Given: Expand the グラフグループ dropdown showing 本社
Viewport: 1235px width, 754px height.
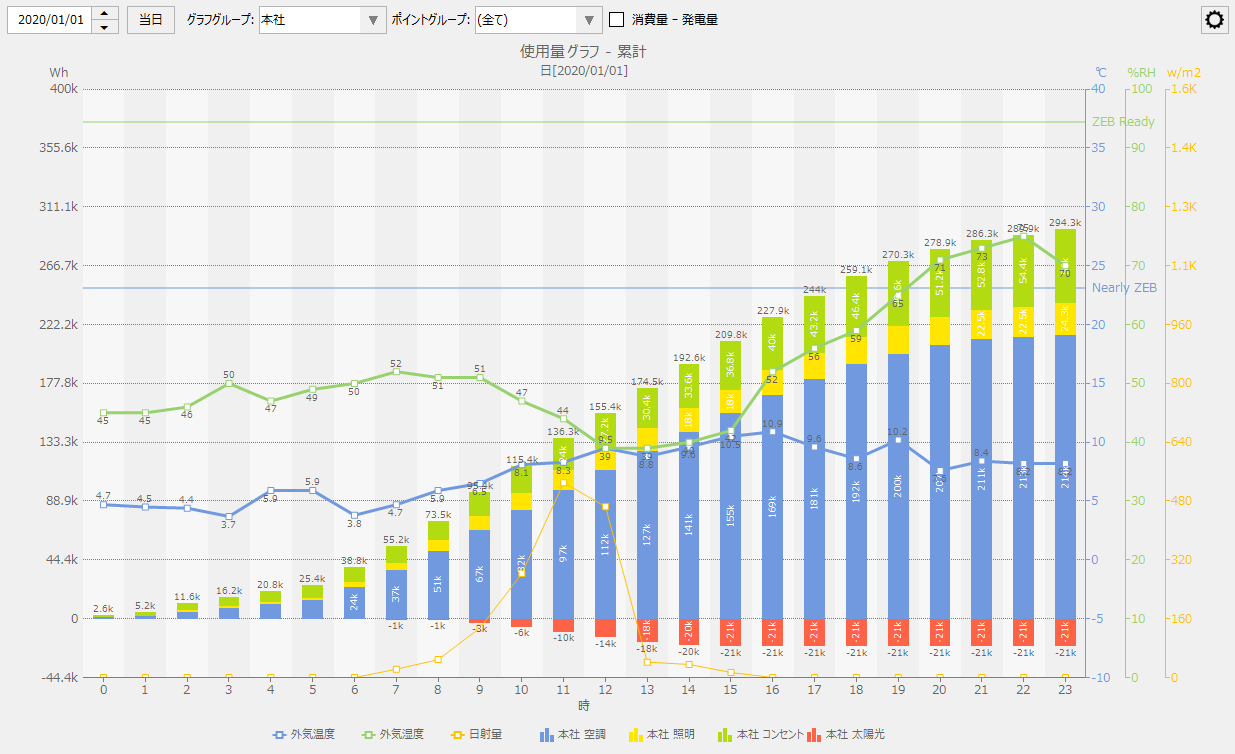Looking at the screenshot, I should 373,20.
